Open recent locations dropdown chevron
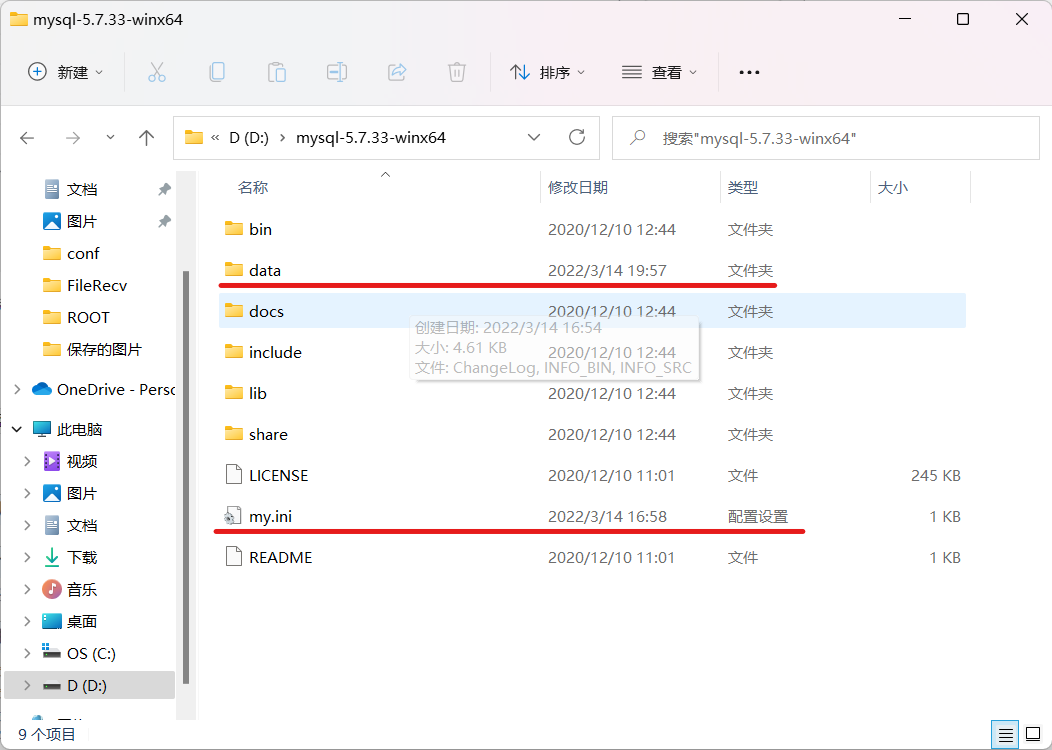This screenshot has width=1052, height=750. click(x=110, y=138)
